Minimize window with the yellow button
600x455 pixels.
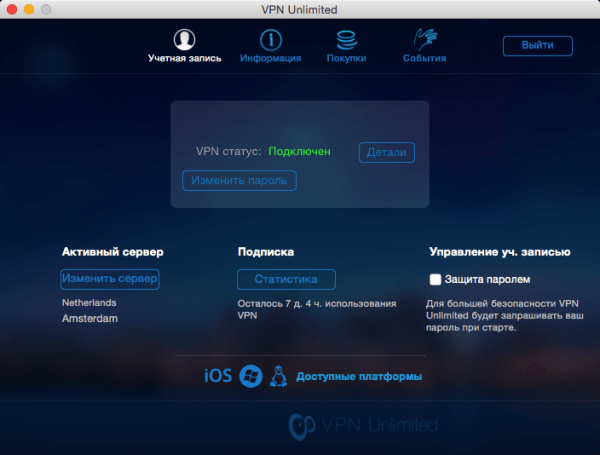(29, 9)
